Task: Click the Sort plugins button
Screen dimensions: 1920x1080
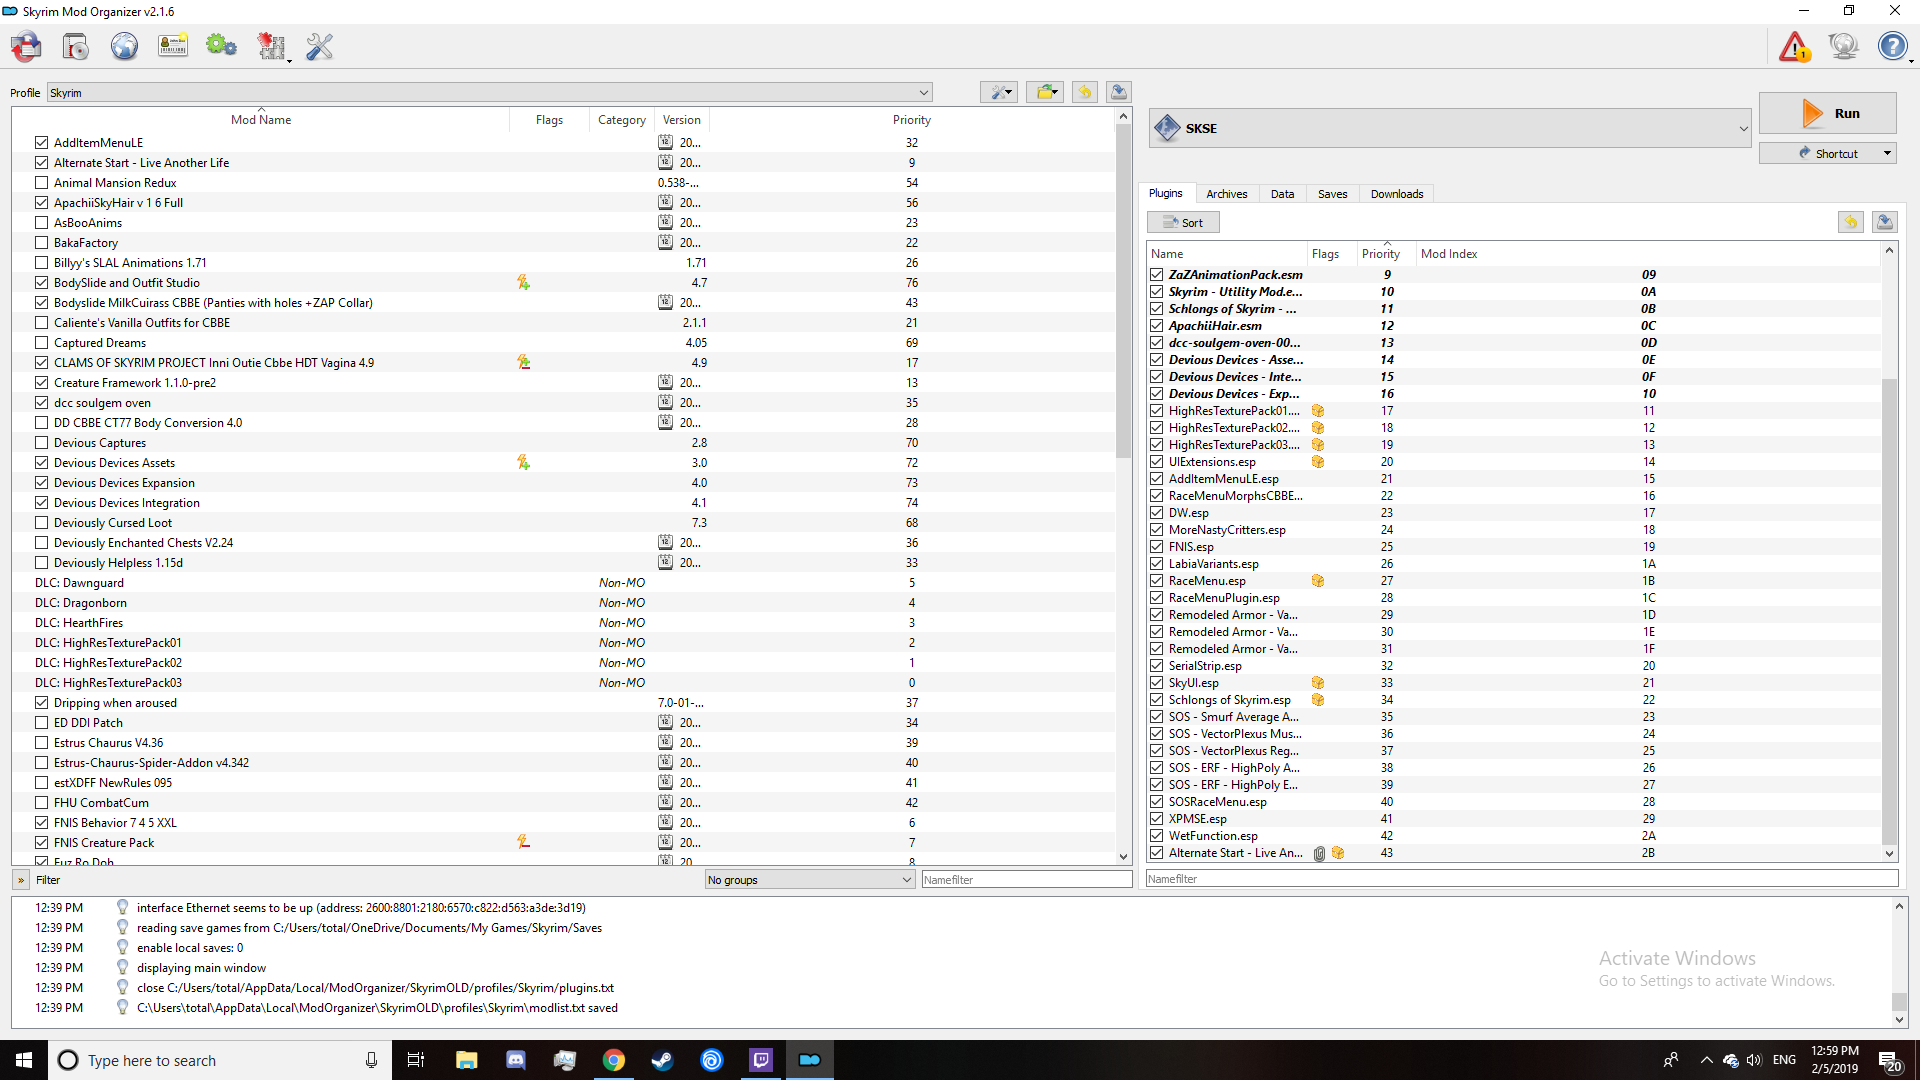Action: click(1183, 222)
